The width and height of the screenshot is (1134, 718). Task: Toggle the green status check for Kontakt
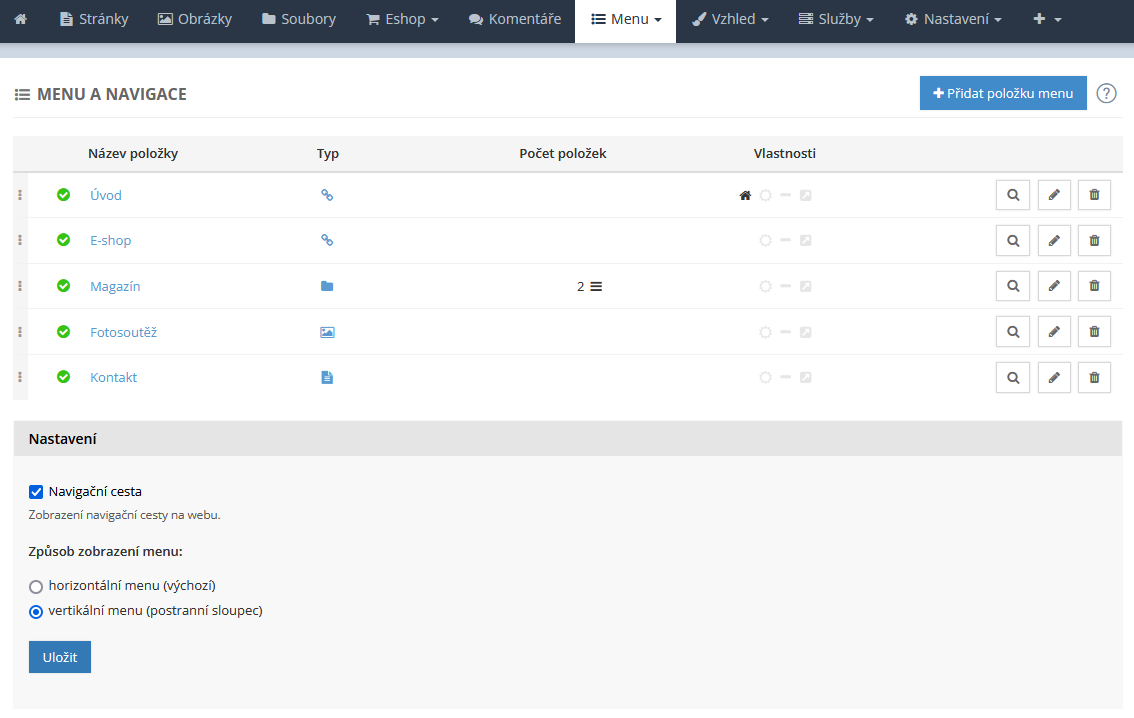click(64, 378)
